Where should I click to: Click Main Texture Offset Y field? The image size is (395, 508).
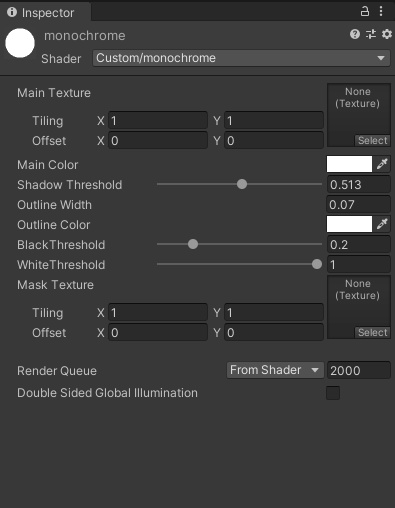(x=274, y=140)
